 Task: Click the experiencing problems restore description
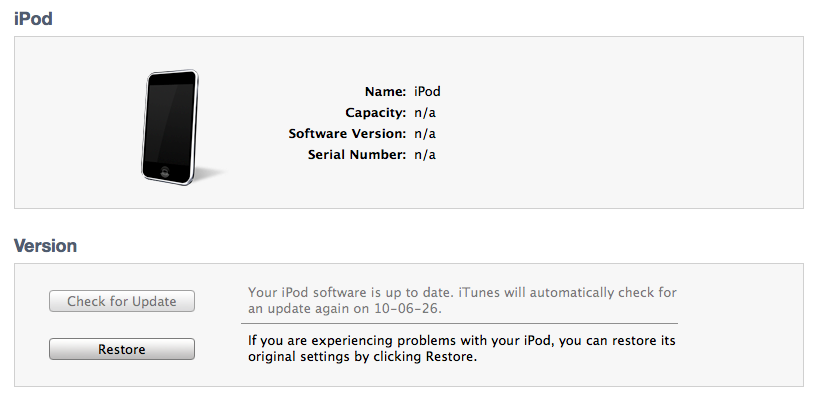coord(462,349)
